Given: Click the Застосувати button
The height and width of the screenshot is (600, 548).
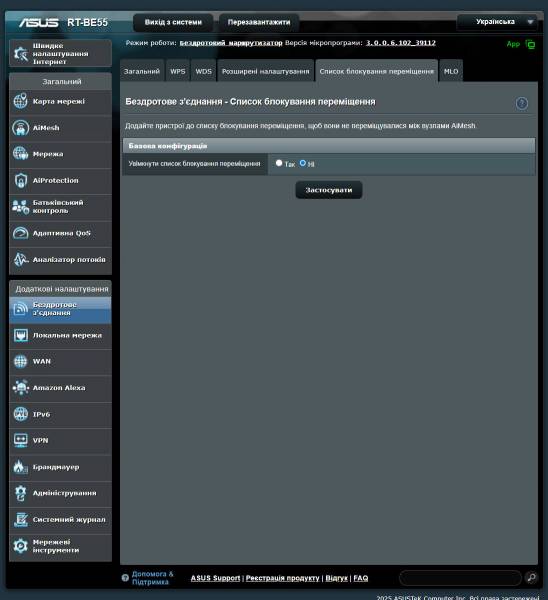Looking at the screenshot, I should click(x=329, y=190).
